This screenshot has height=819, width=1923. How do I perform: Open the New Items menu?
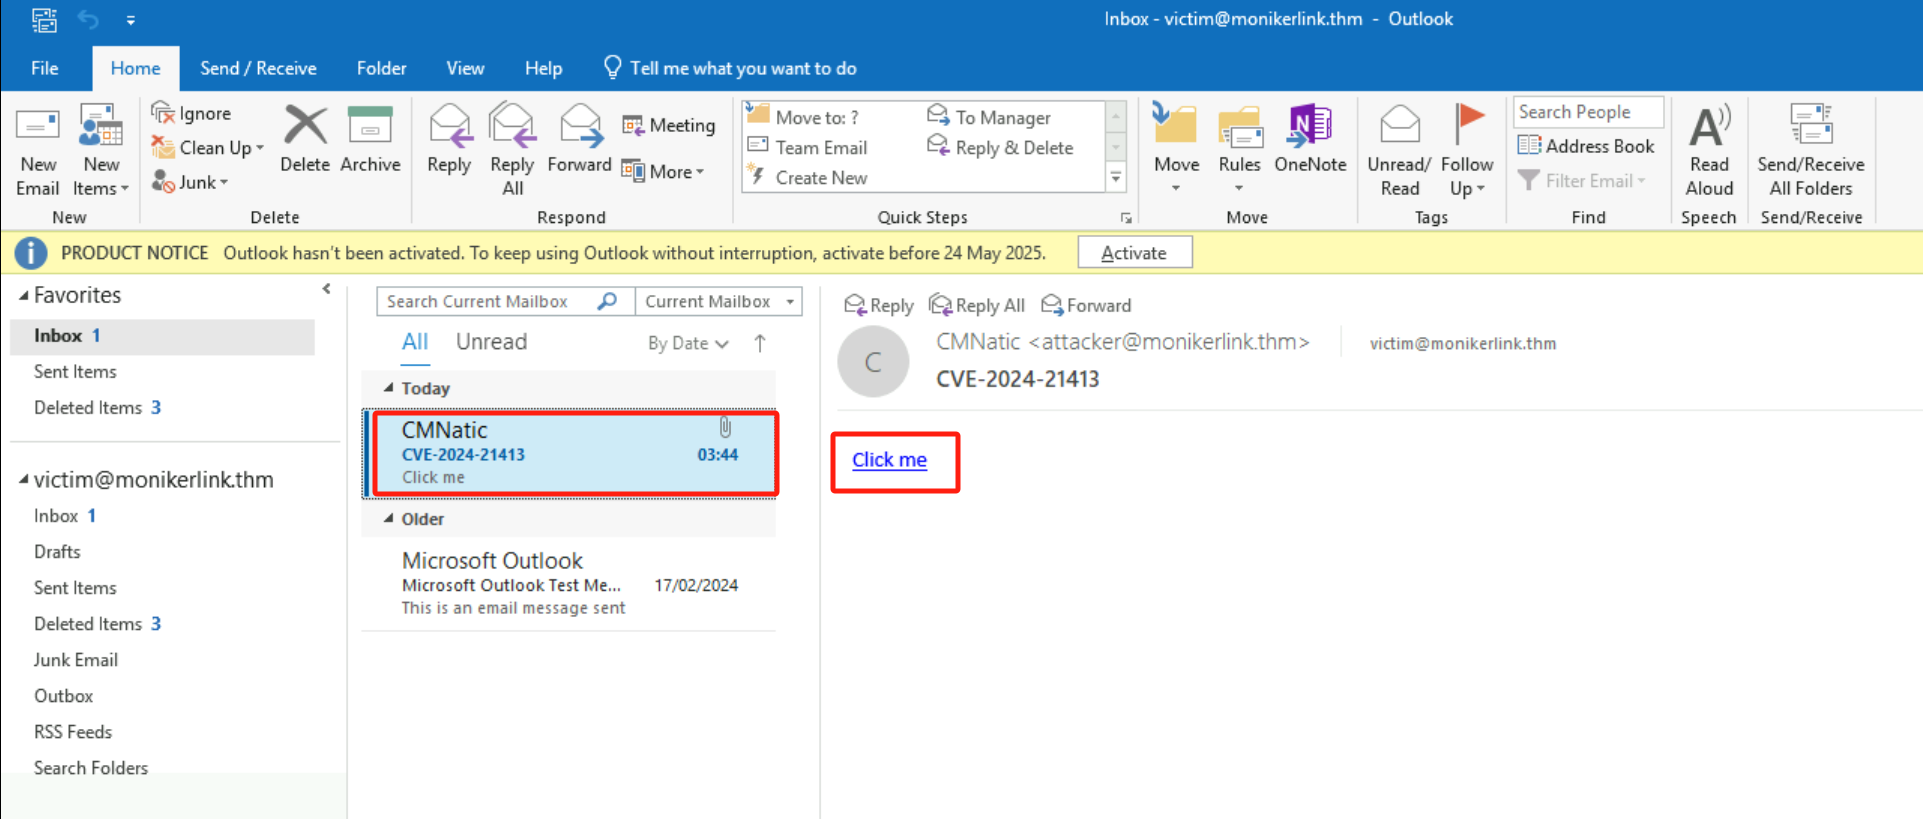click(x=101, y=152)
